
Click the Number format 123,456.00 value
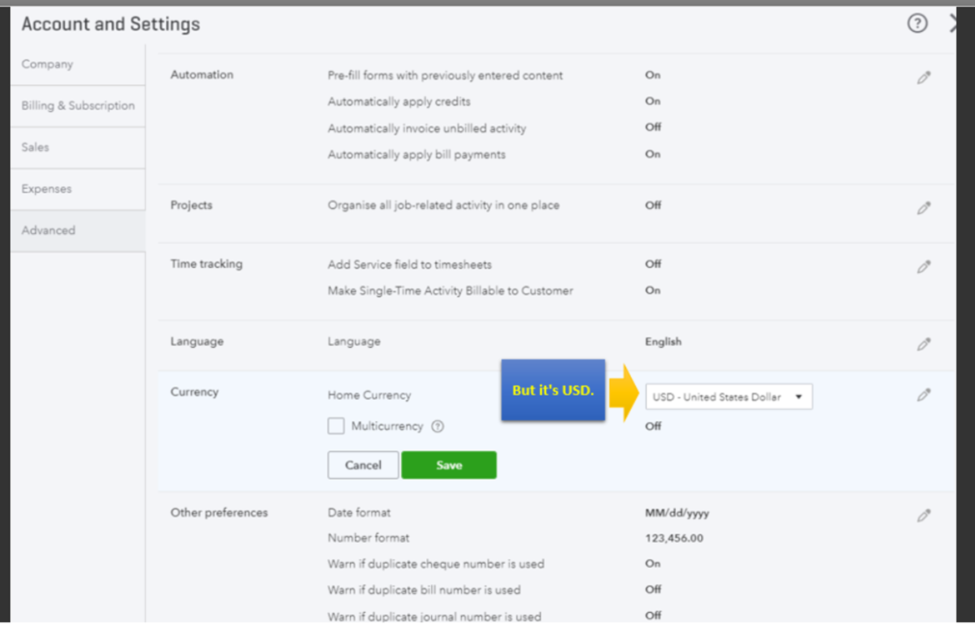tap(674, 538)
